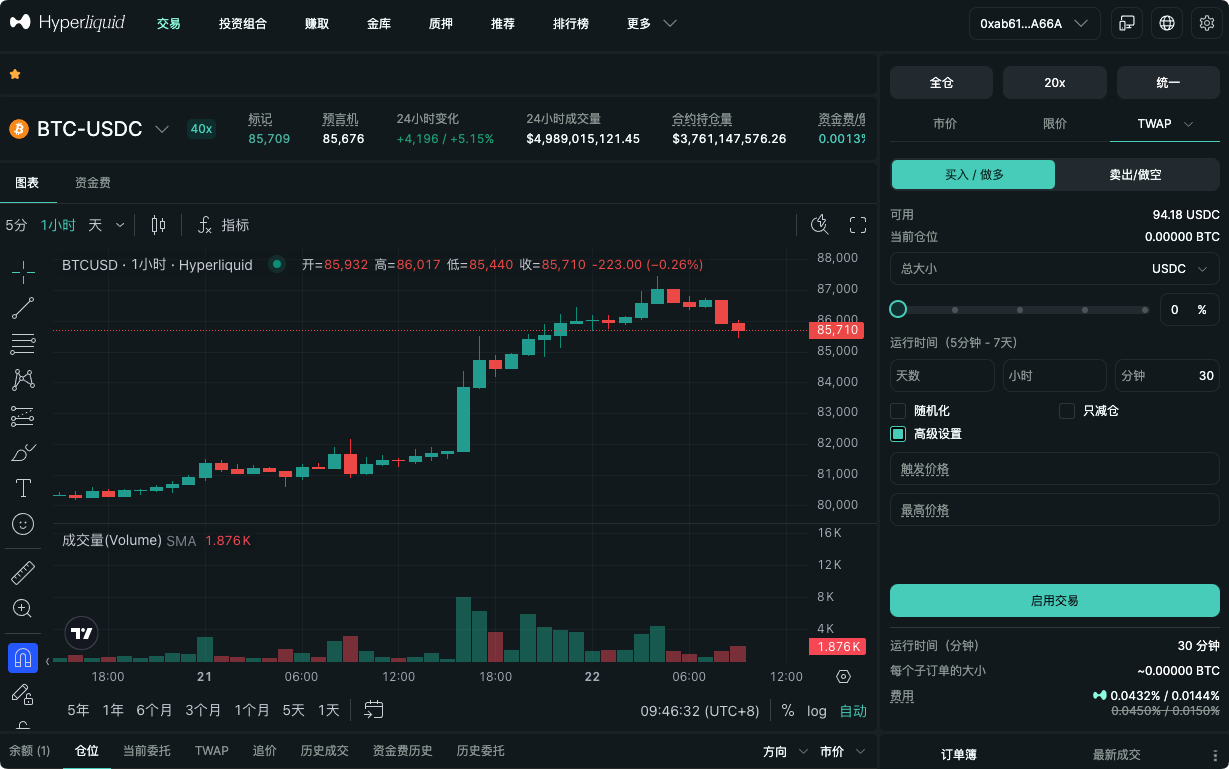Screen dimensions: 1229x769
Task: Toggle the live data status indicator
Action: (277, 265)
